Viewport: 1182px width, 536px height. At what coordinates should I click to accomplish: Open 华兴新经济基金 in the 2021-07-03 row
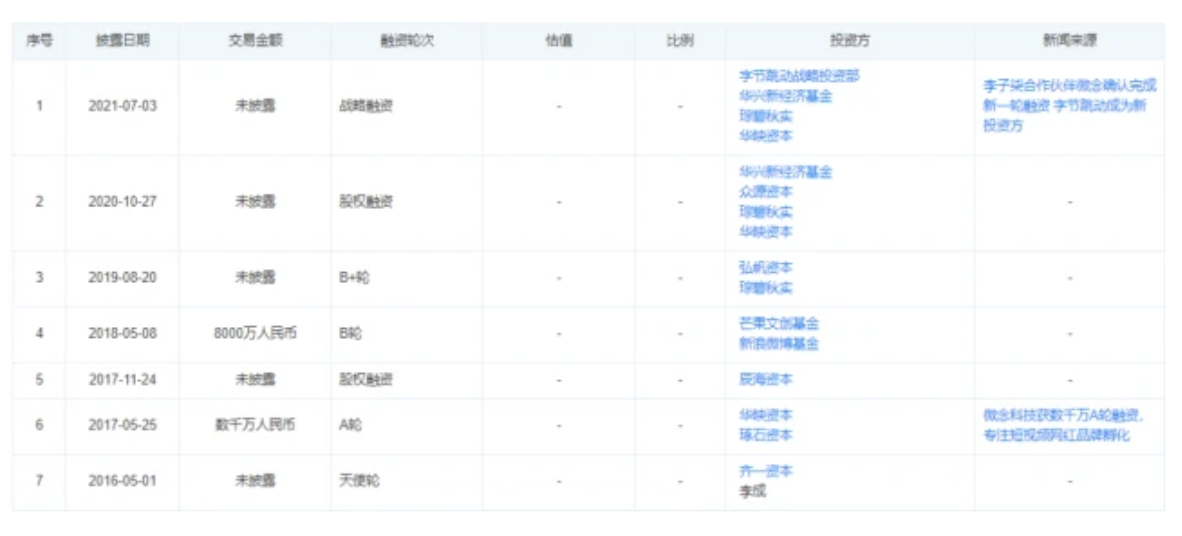click(x=785, y=96)
